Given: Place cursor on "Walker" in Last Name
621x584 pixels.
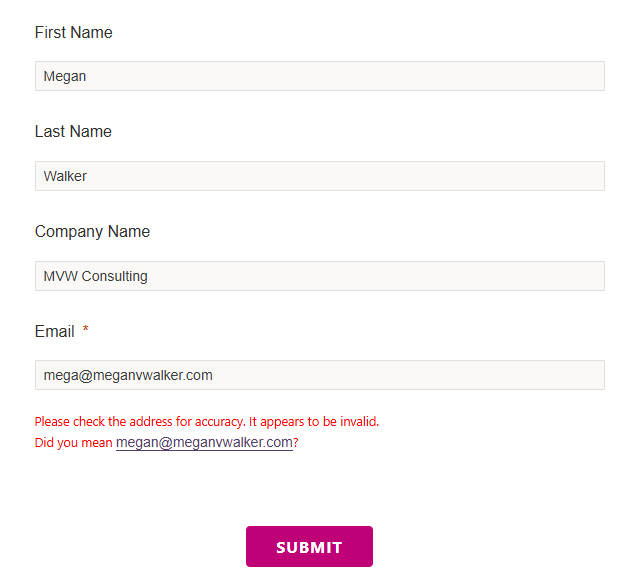Looking at the screenshot, I should [65, 176].
